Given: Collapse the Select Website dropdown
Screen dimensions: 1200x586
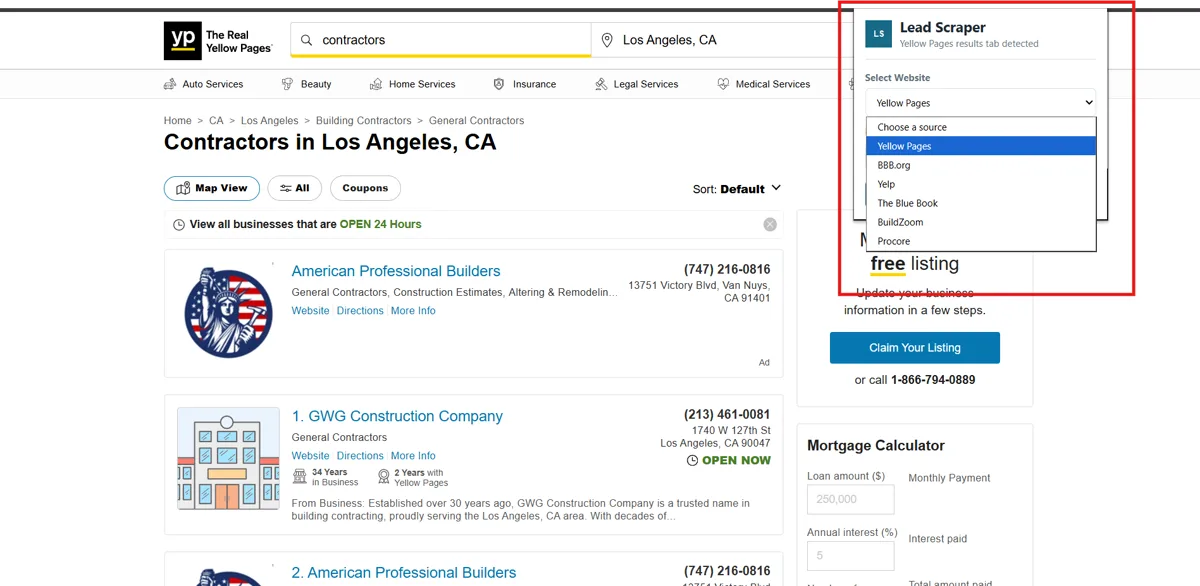Looking at the screenshot, I should (981, 102).
